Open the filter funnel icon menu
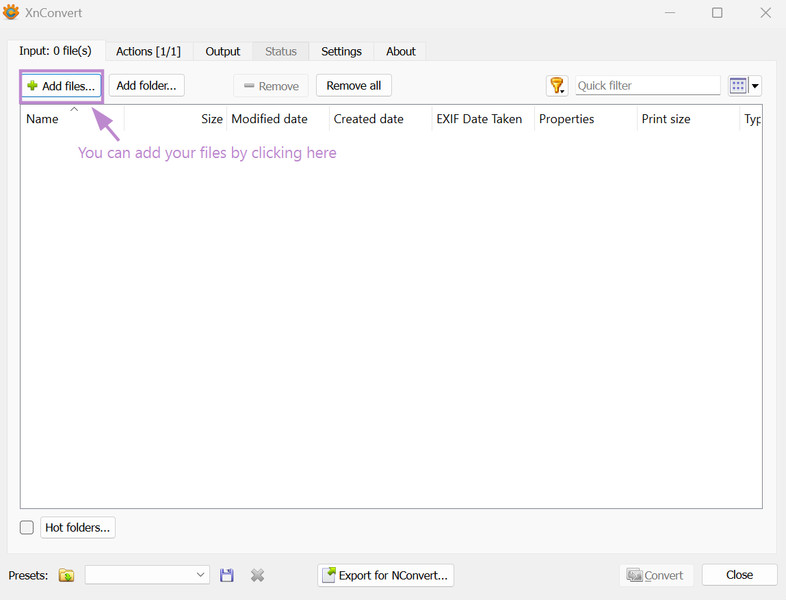The width and height of the screenshot is (786, 600). [557, 86]
